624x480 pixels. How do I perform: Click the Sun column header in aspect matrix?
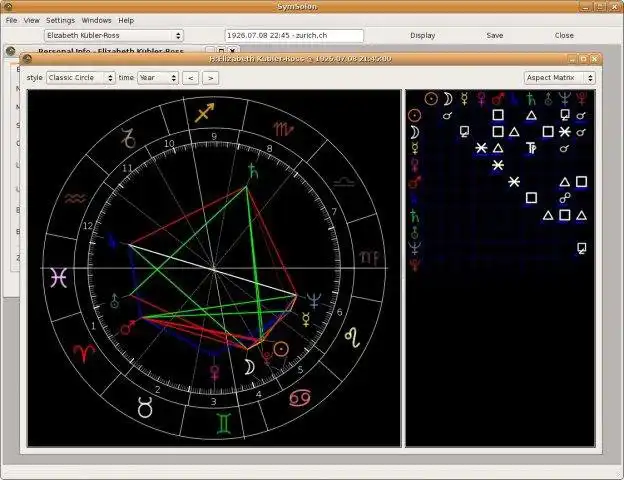431,99
